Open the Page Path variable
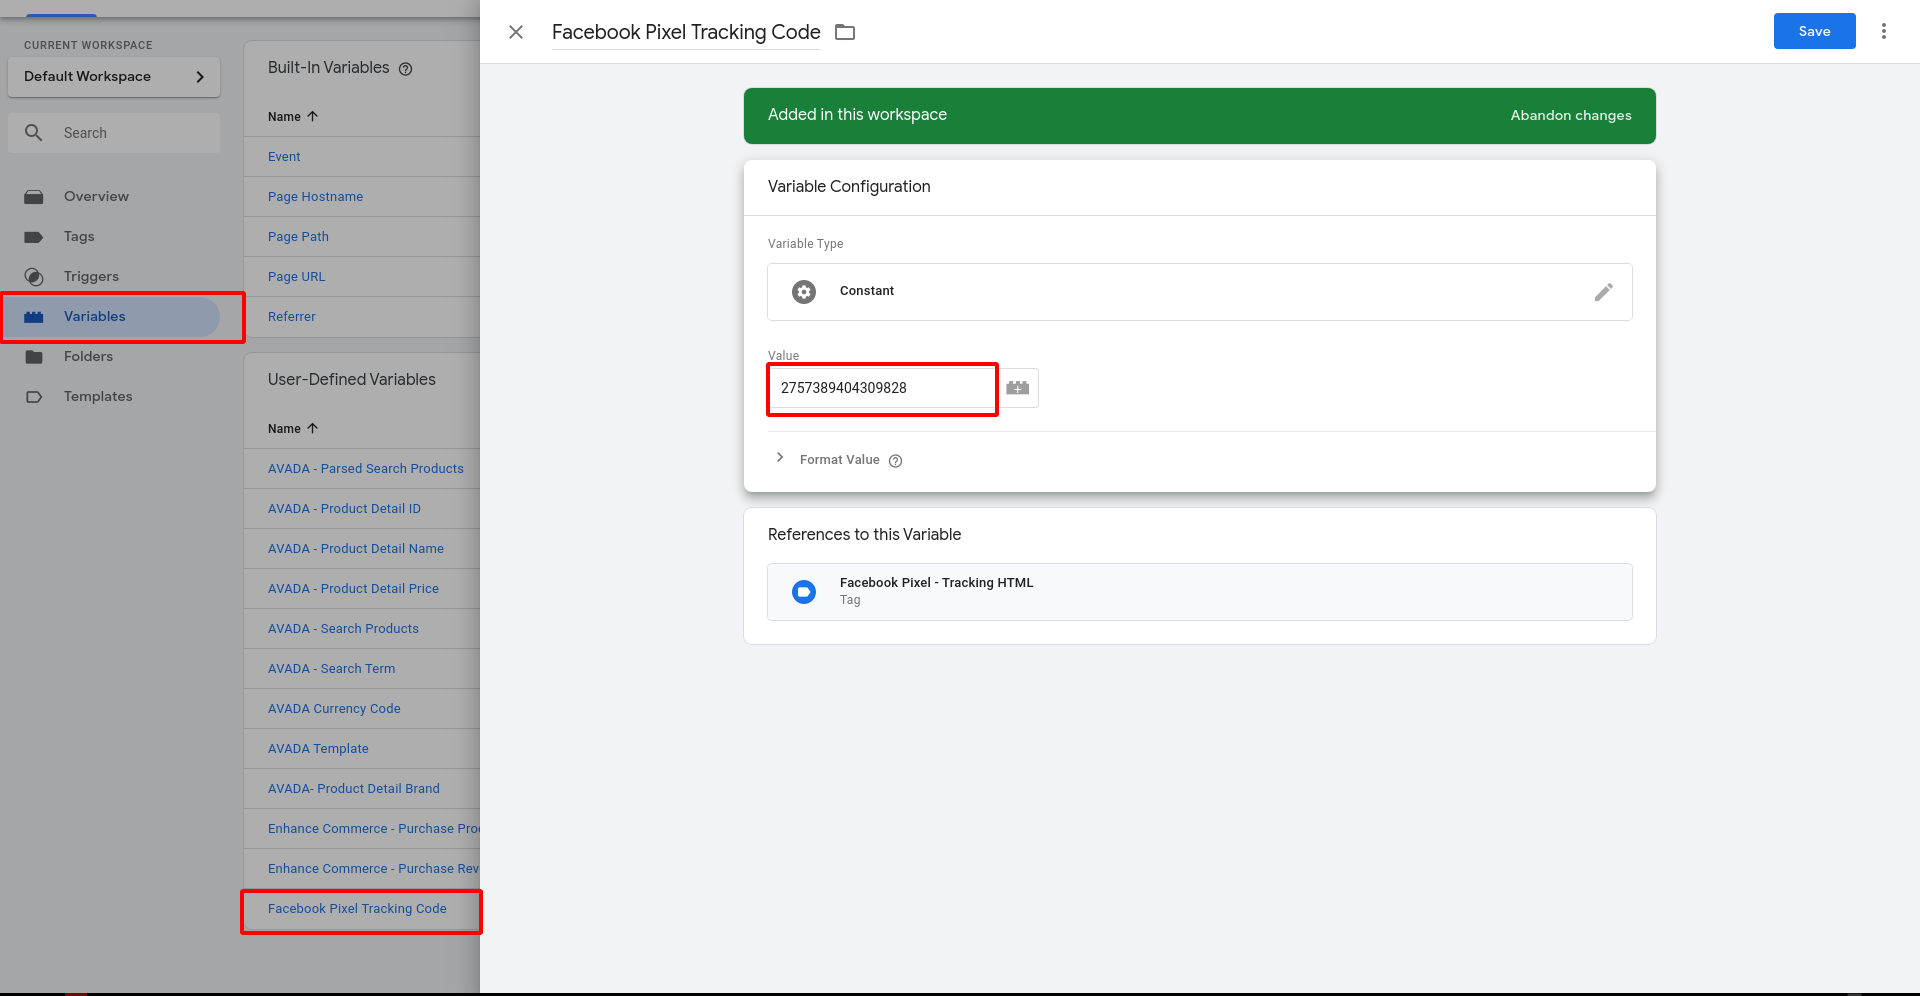The image size is (1920, 996). [298, 237]
